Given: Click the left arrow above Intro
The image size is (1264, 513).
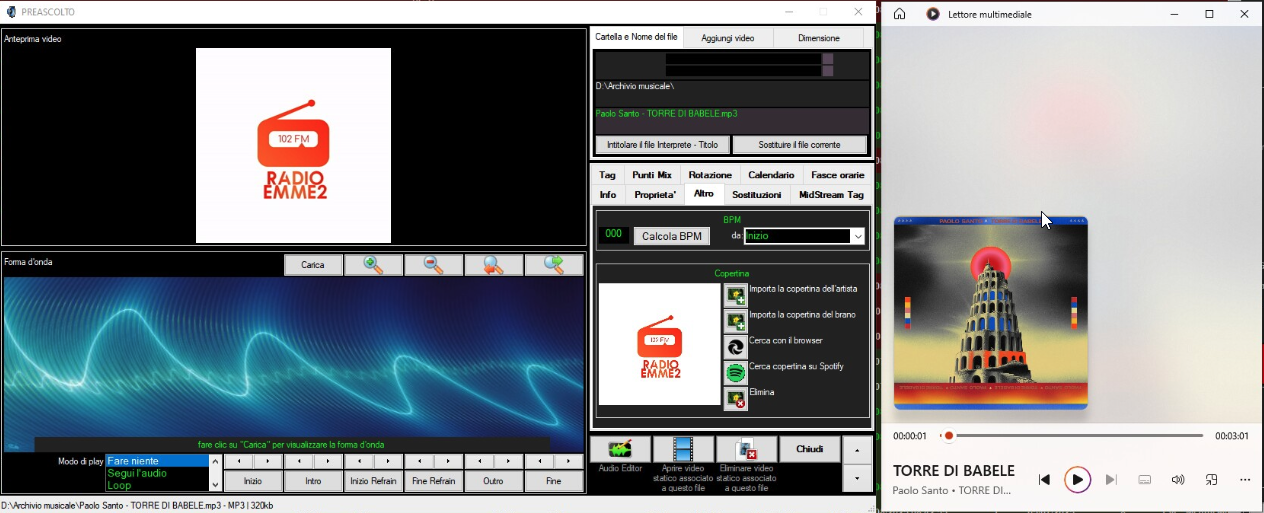Looking at the screenshot, I should click(x=299, y=462).
